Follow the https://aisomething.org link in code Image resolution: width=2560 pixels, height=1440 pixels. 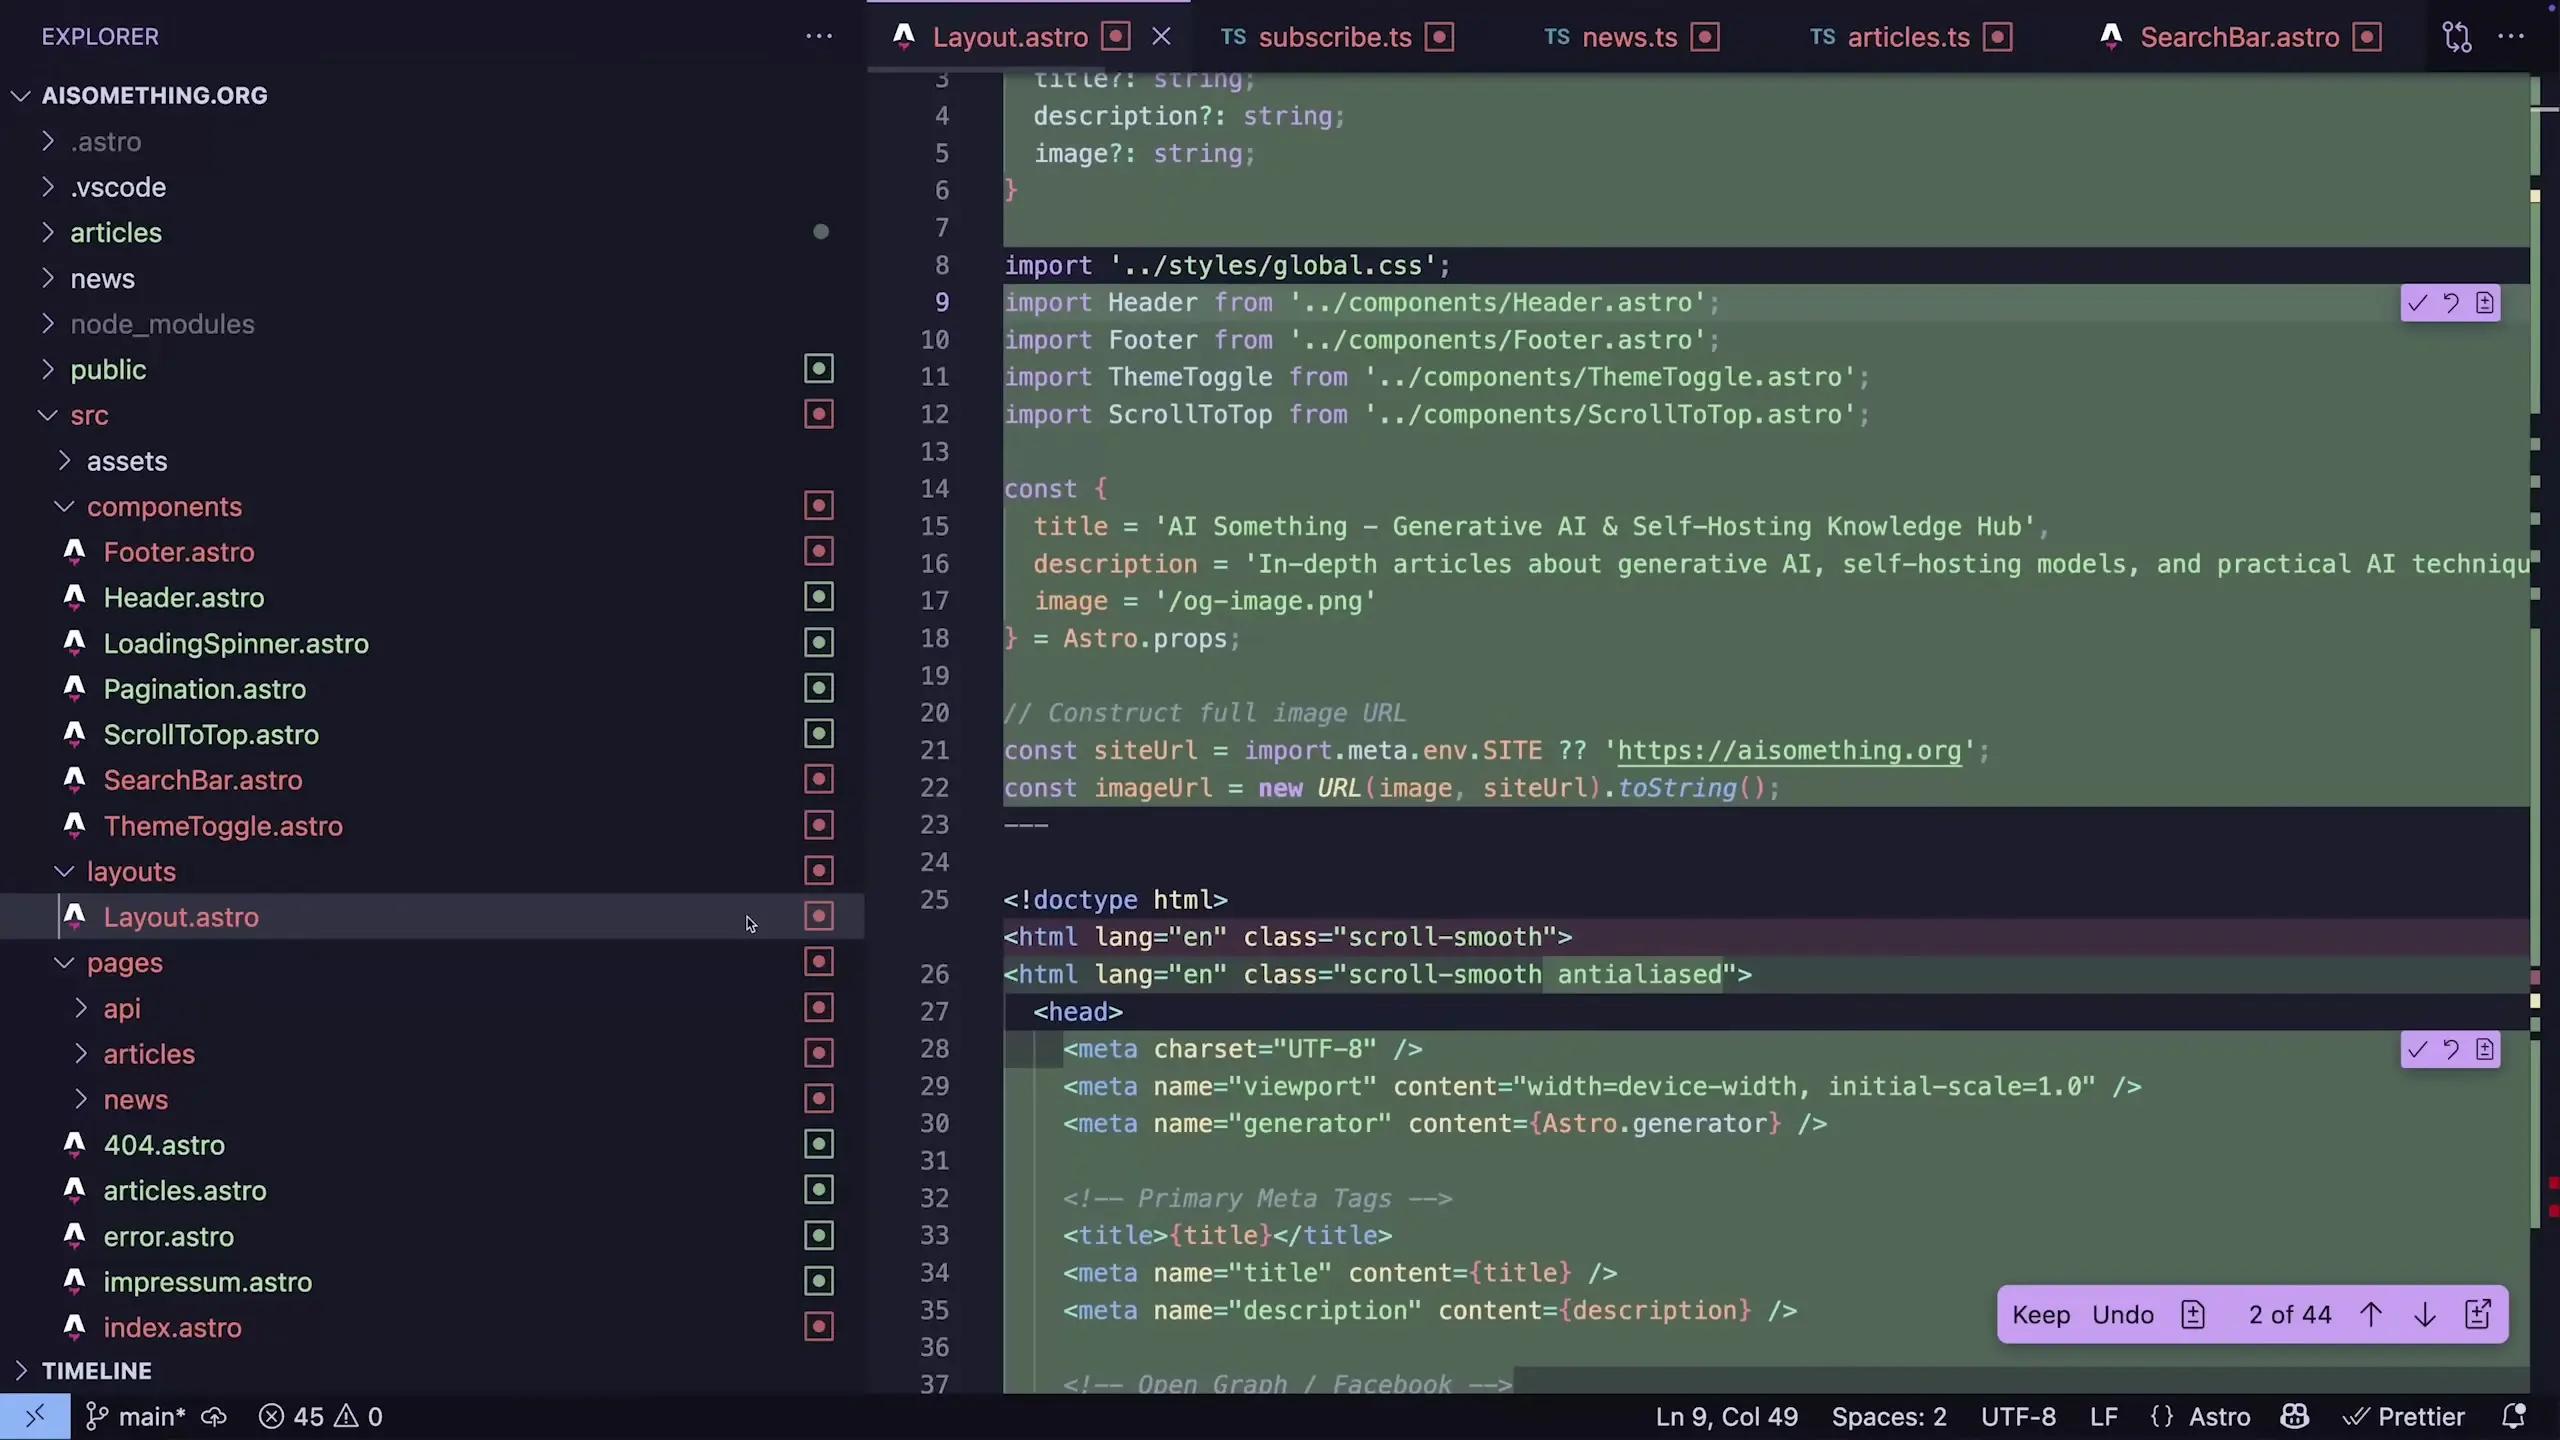(1789, 750)
